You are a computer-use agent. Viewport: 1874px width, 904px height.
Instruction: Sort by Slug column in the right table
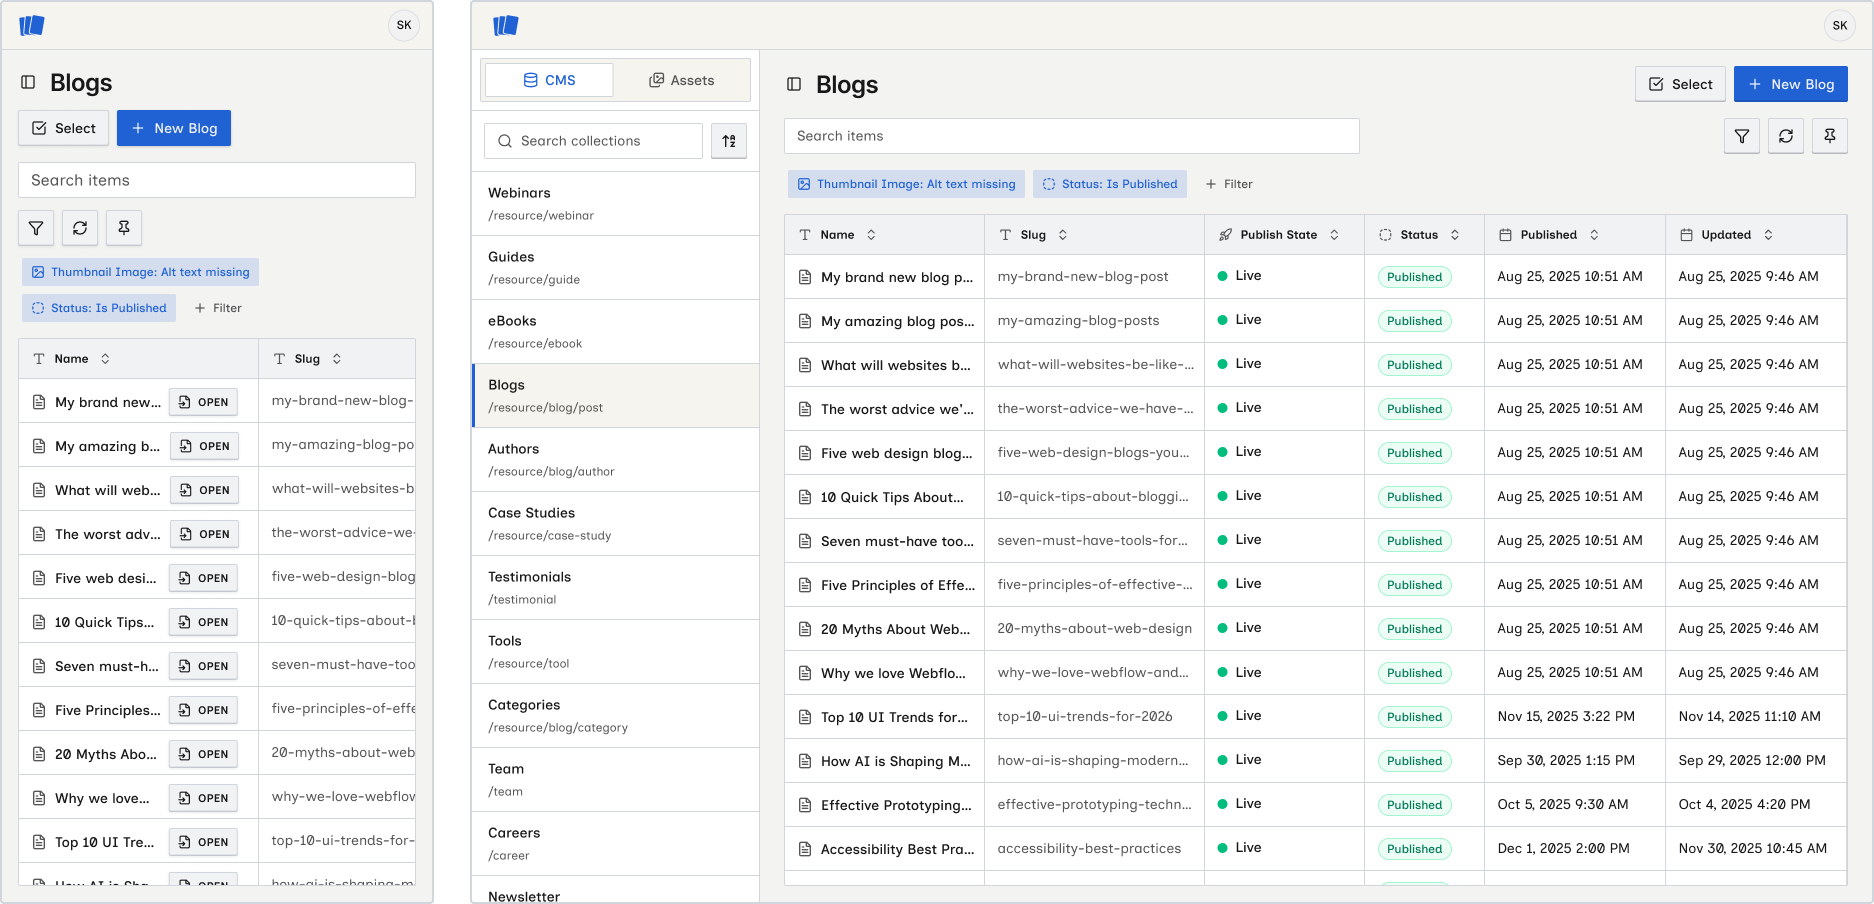click(1063, 235)
